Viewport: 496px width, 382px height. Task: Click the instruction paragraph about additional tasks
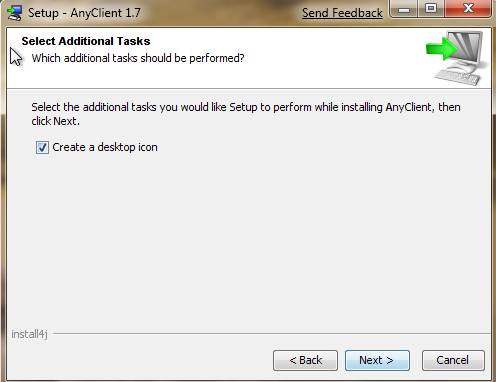pyautogui.click(x=246, y=114)
